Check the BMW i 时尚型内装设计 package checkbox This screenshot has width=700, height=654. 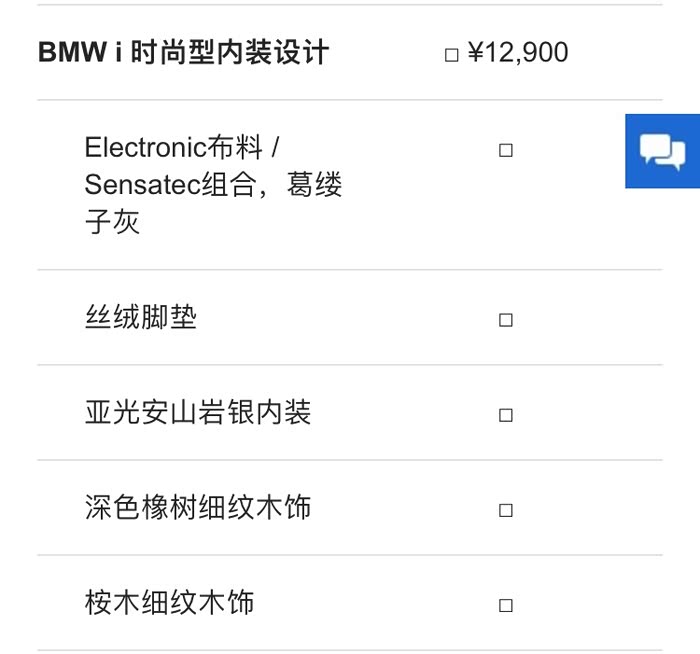click(451, 54)
